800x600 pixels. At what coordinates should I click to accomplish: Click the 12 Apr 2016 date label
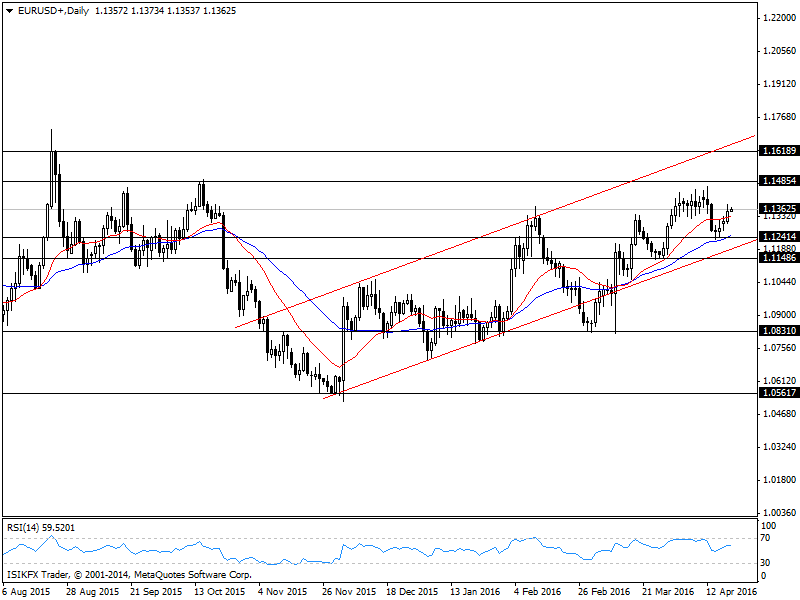731,592
